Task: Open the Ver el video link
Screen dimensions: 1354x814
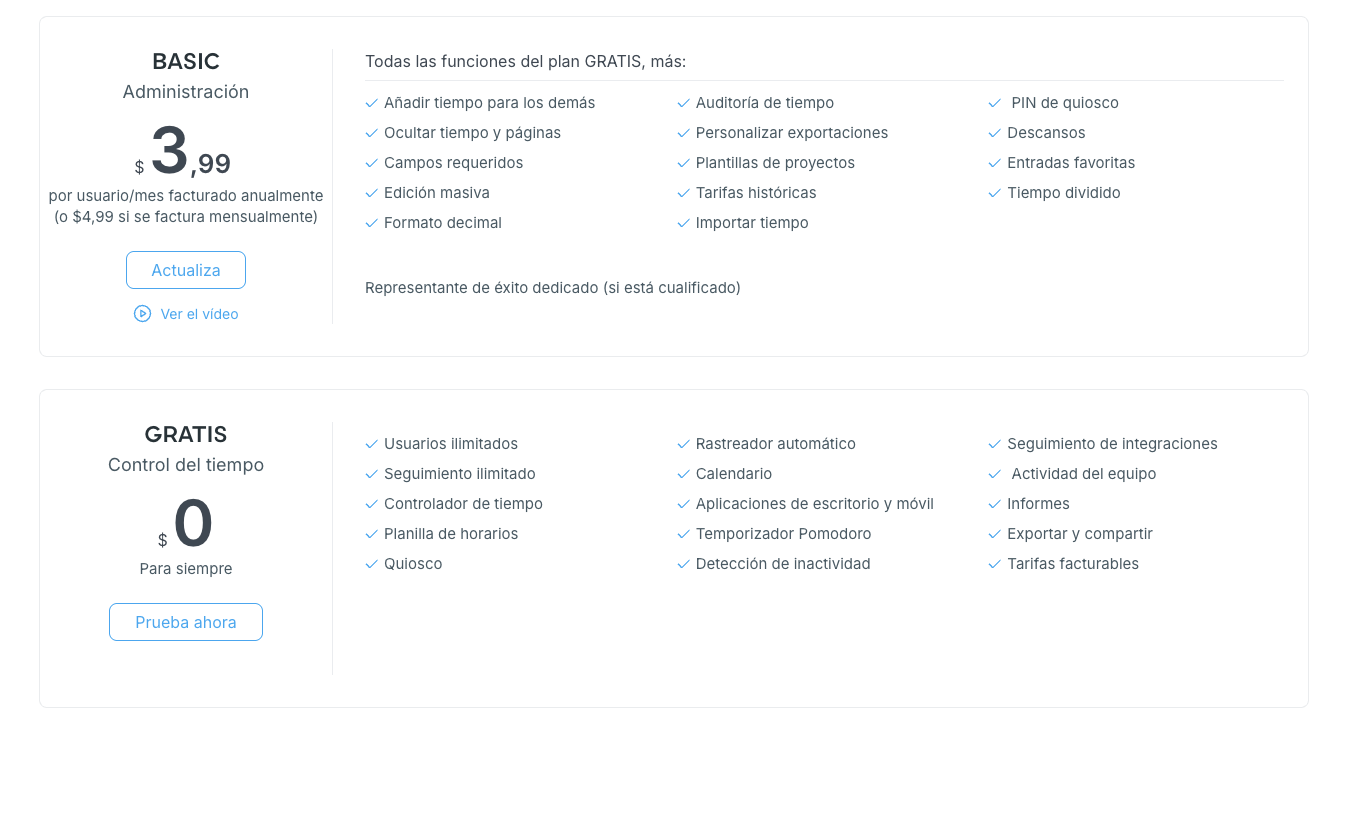Action: pyautogui.click(x=199, y=314)
